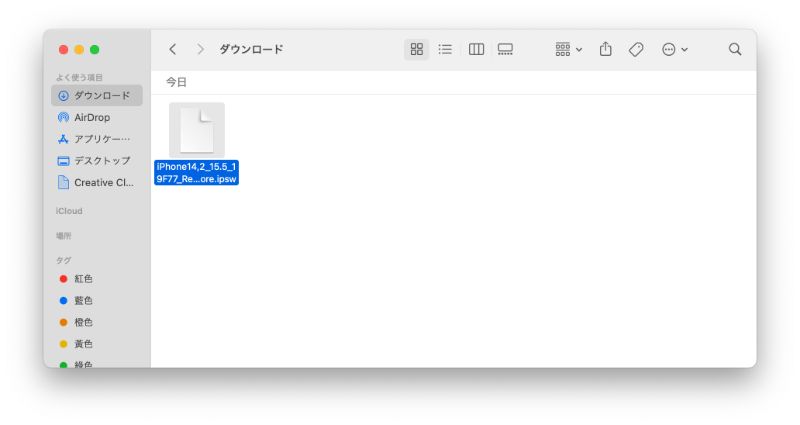The height and width of the screenshot is (425, 800).
Task: Click the タグ section header
Action: 63,260
